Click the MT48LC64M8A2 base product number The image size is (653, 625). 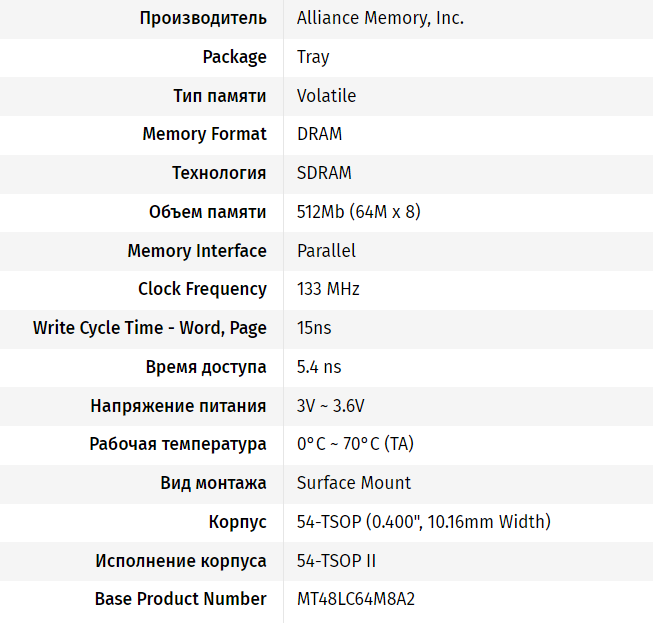[x=356, y=600]
